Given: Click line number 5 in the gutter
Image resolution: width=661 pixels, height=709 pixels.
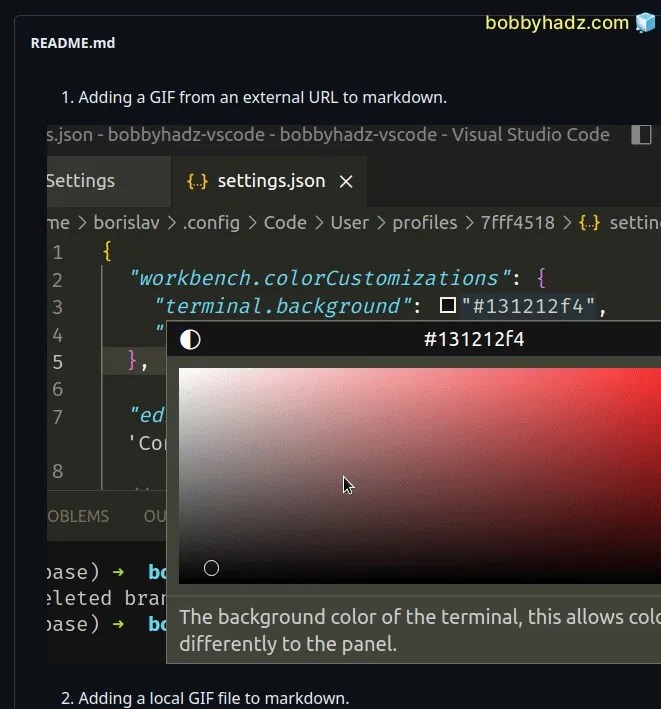Looking at the screenshot, I should pyautogui.click(x=57, y=362).
